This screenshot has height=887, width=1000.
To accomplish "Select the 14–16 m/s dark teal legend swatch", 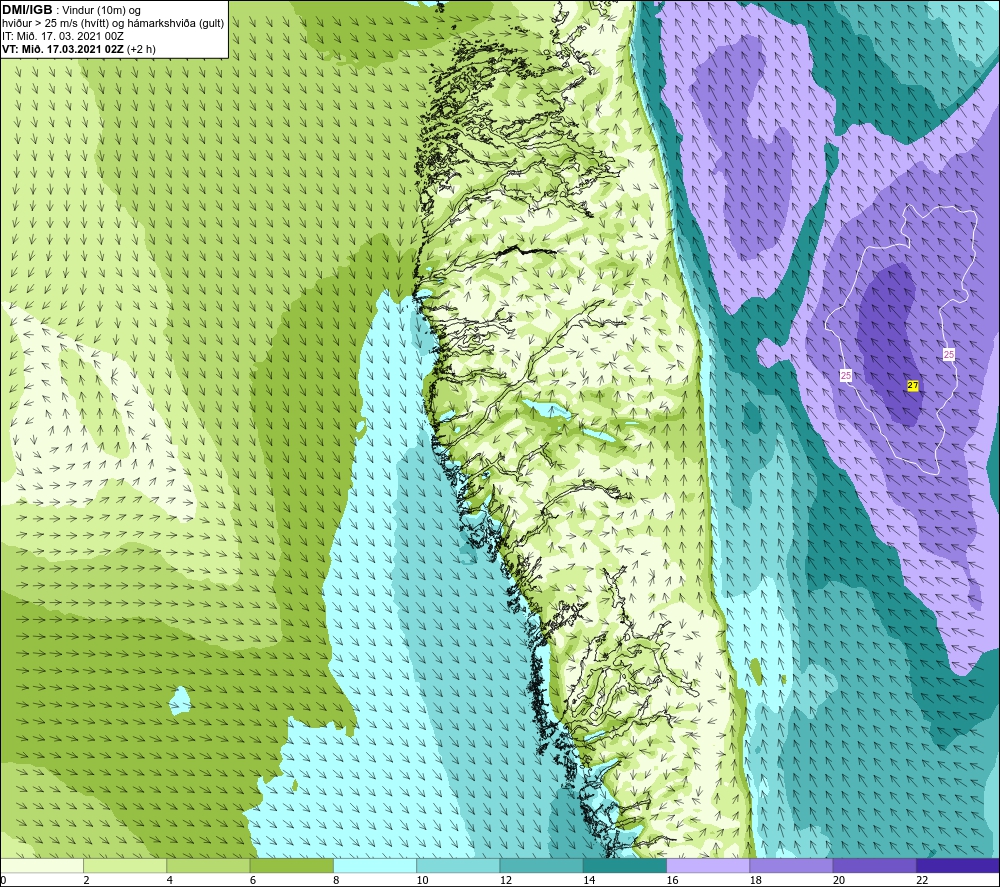I will [625, 865].
